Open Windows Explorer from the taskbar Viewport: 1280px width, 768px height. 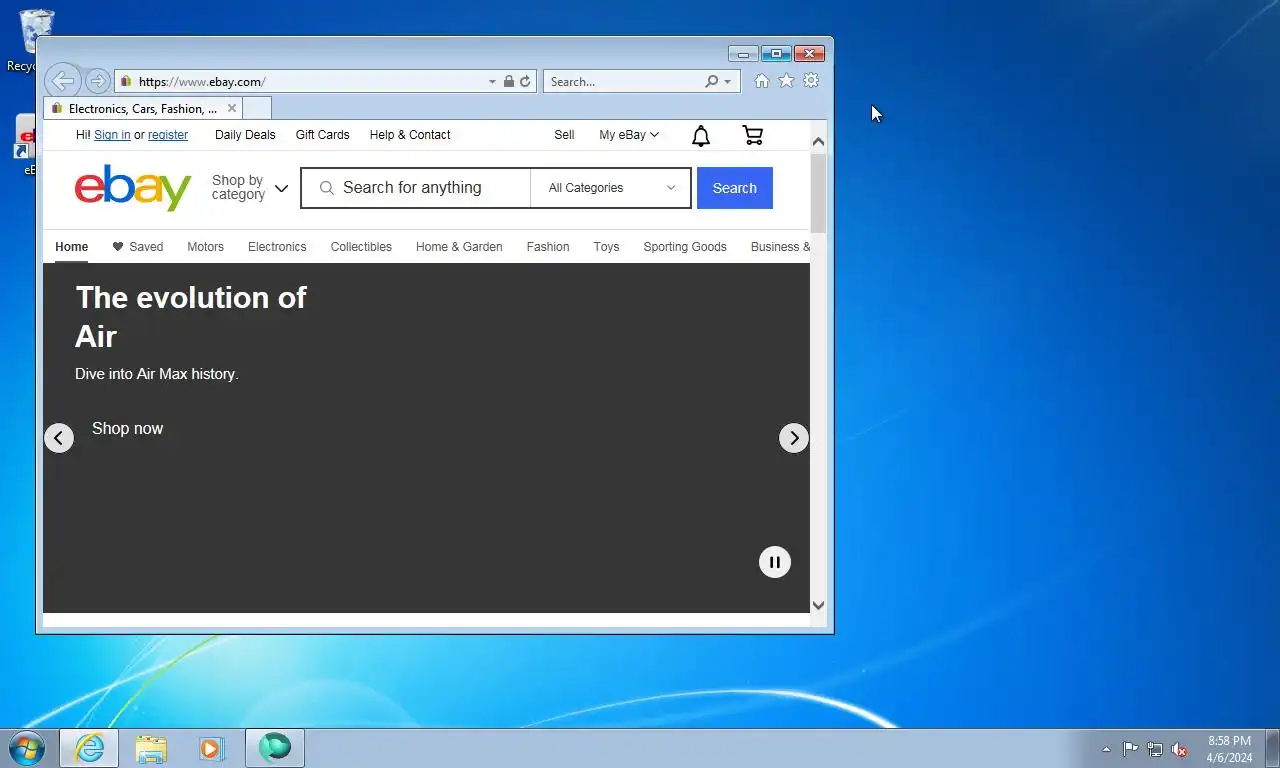click(x=151, y=748)
